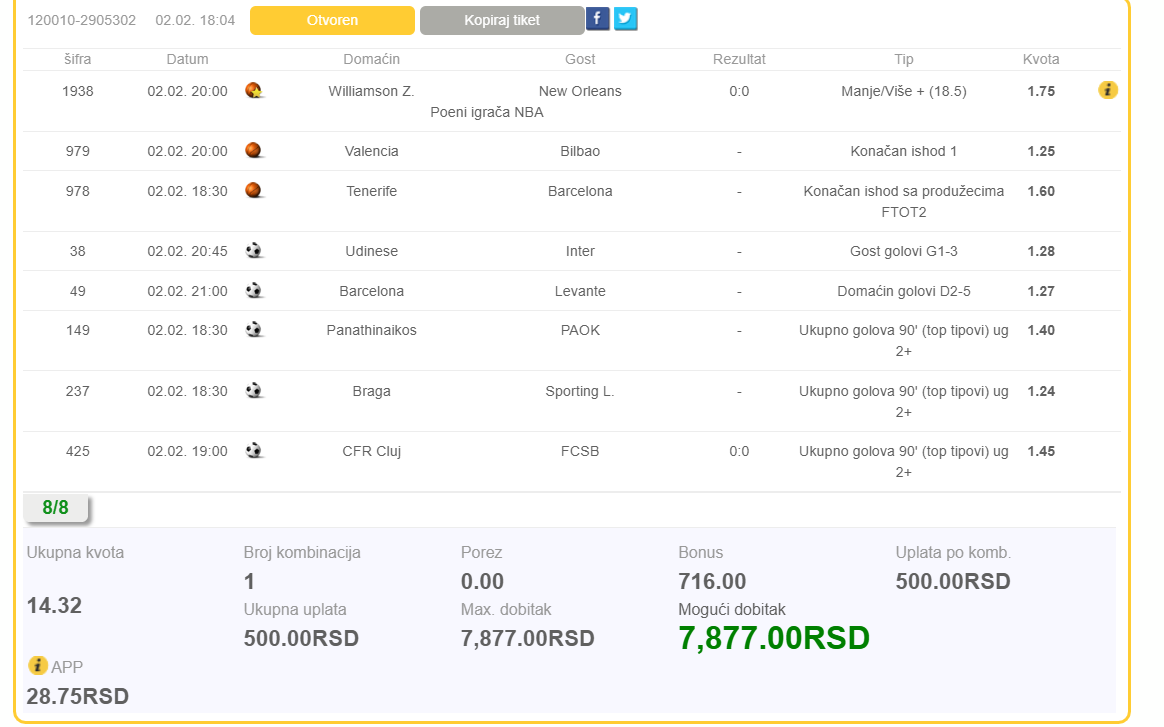Click odds value 1.25
This screenshot has height=727, width=1164.
[1041, 151]
